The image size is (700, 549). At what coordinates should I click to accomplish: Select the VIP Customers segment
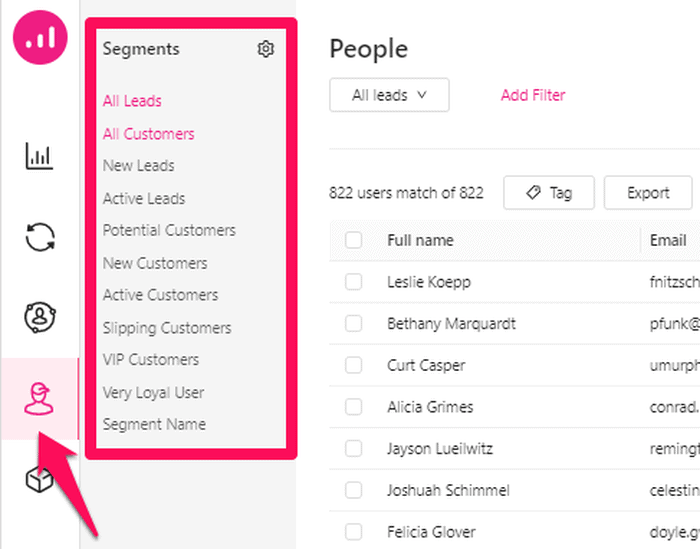pyautogui.click(x=151, y=360)
